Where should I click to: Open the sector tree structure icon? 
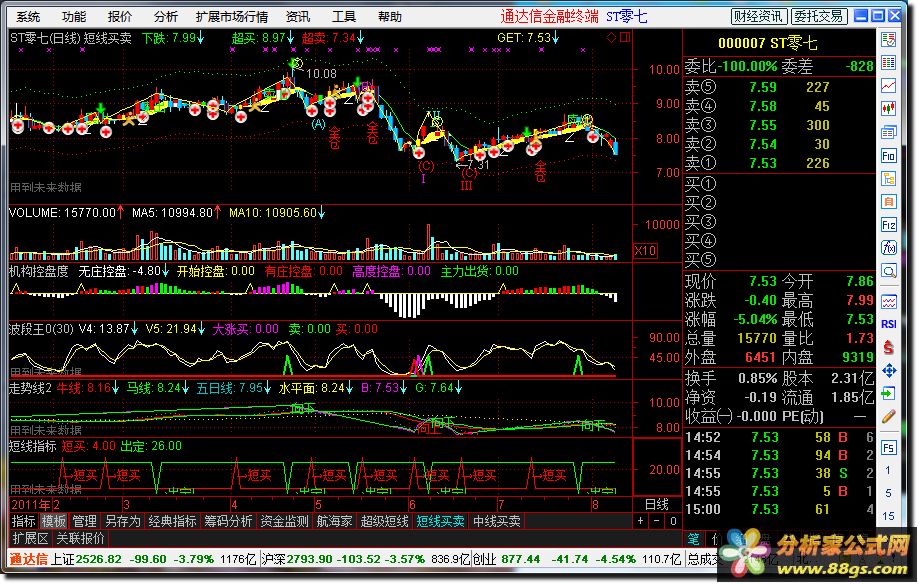[889, 179]
